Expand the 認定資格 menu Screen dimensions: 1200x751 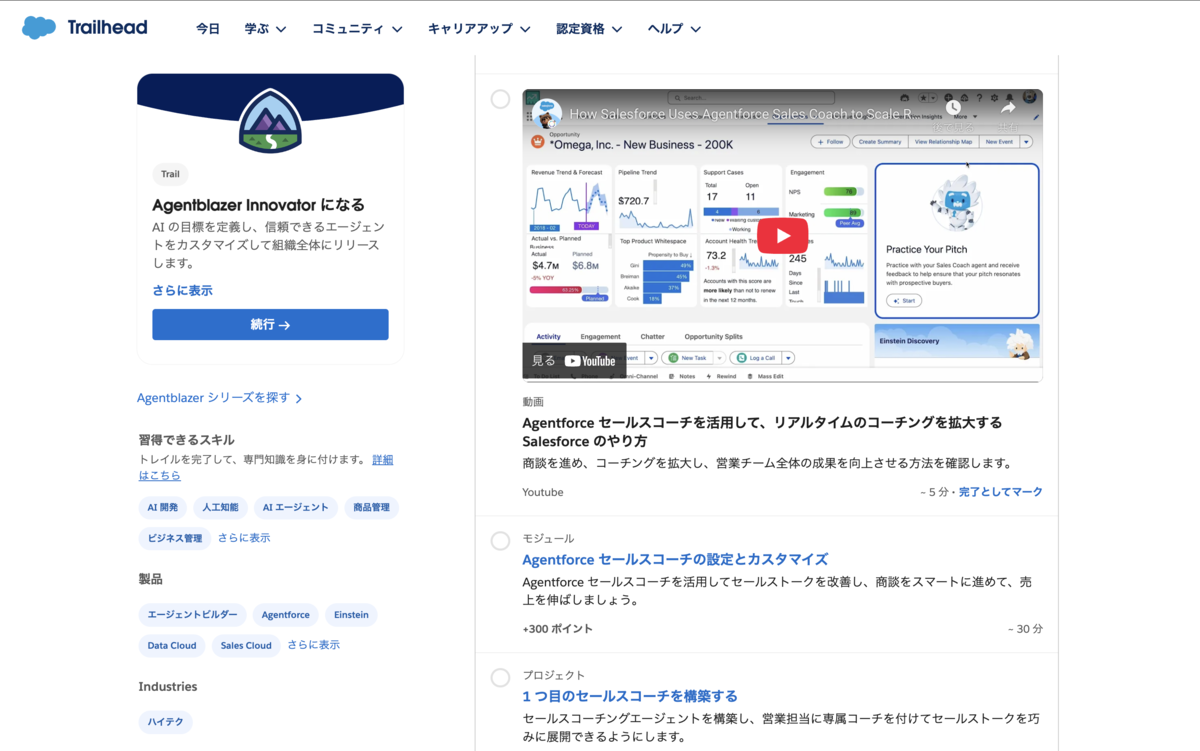(x=589, y=29)
